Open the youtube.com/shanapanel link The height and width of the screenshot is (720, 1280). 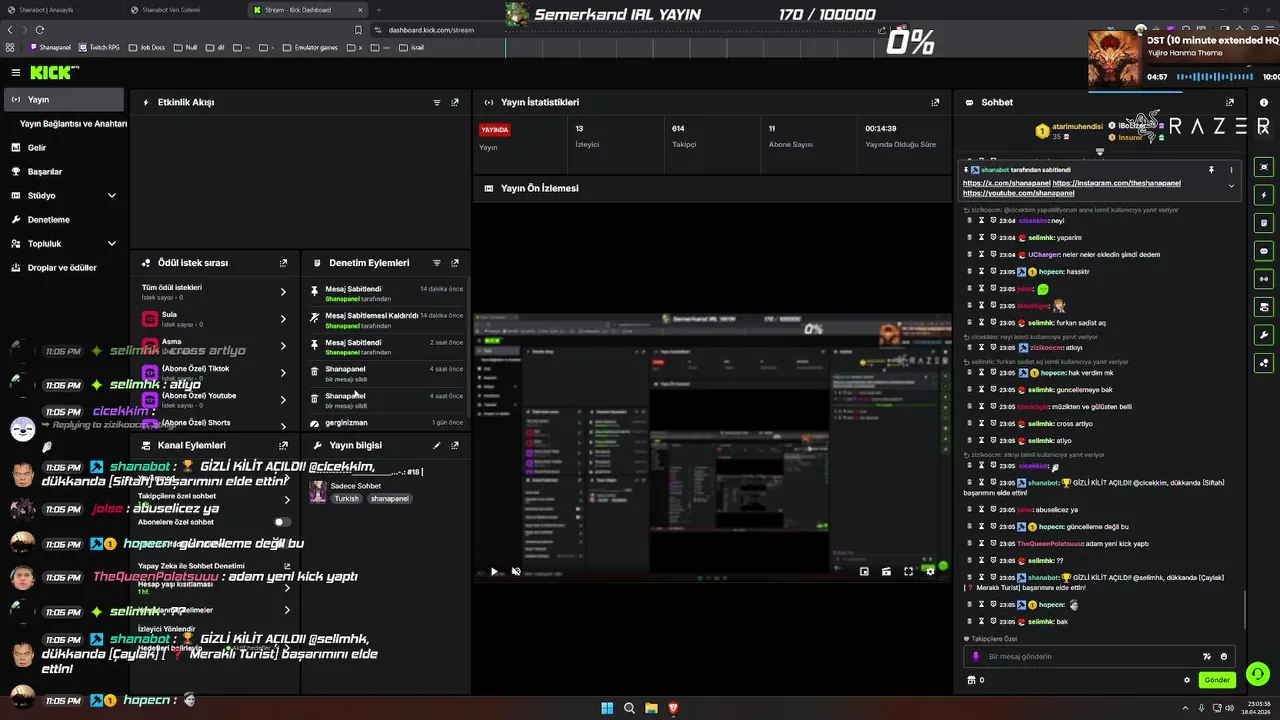1018,193
